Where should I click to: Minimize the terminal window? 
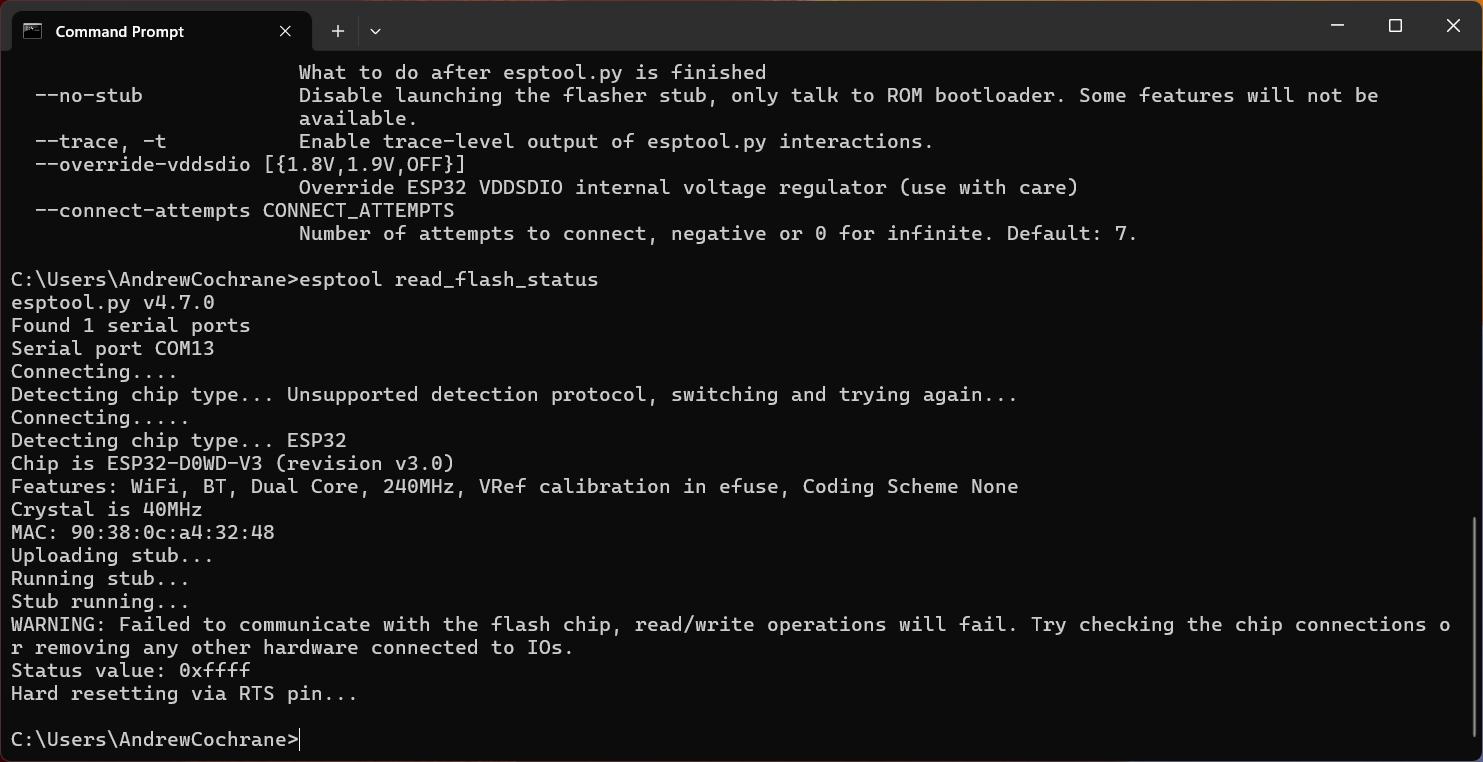tap(1338, 26)
